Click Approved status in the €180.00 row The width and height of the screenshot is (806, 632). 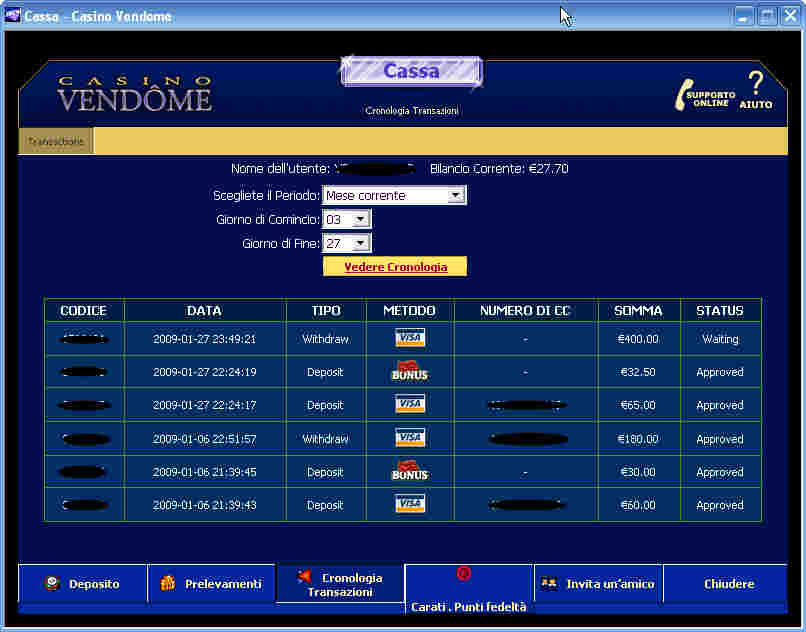point(720,439)
